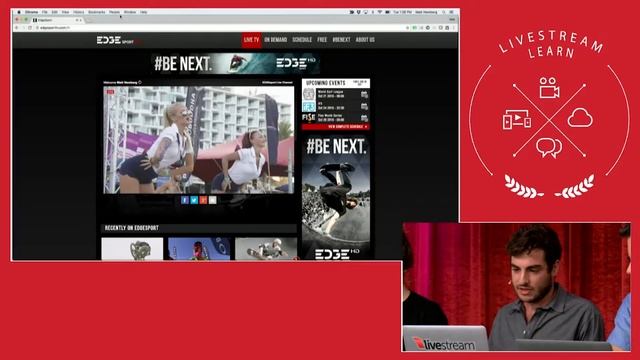Viewport: 640px width, 360px height.
Task: Open Spotlight search in menu bar
Action: tap(444, 12)
